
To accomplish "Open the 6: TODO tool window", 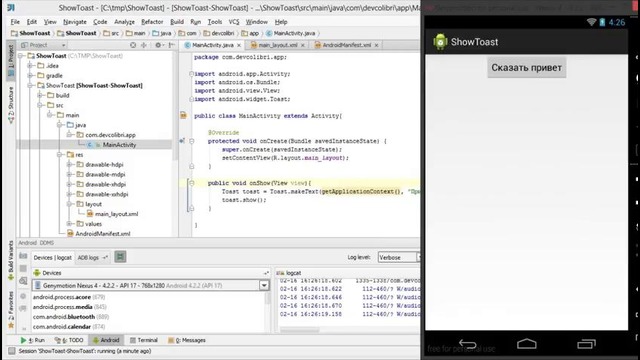I will (69, 340).
